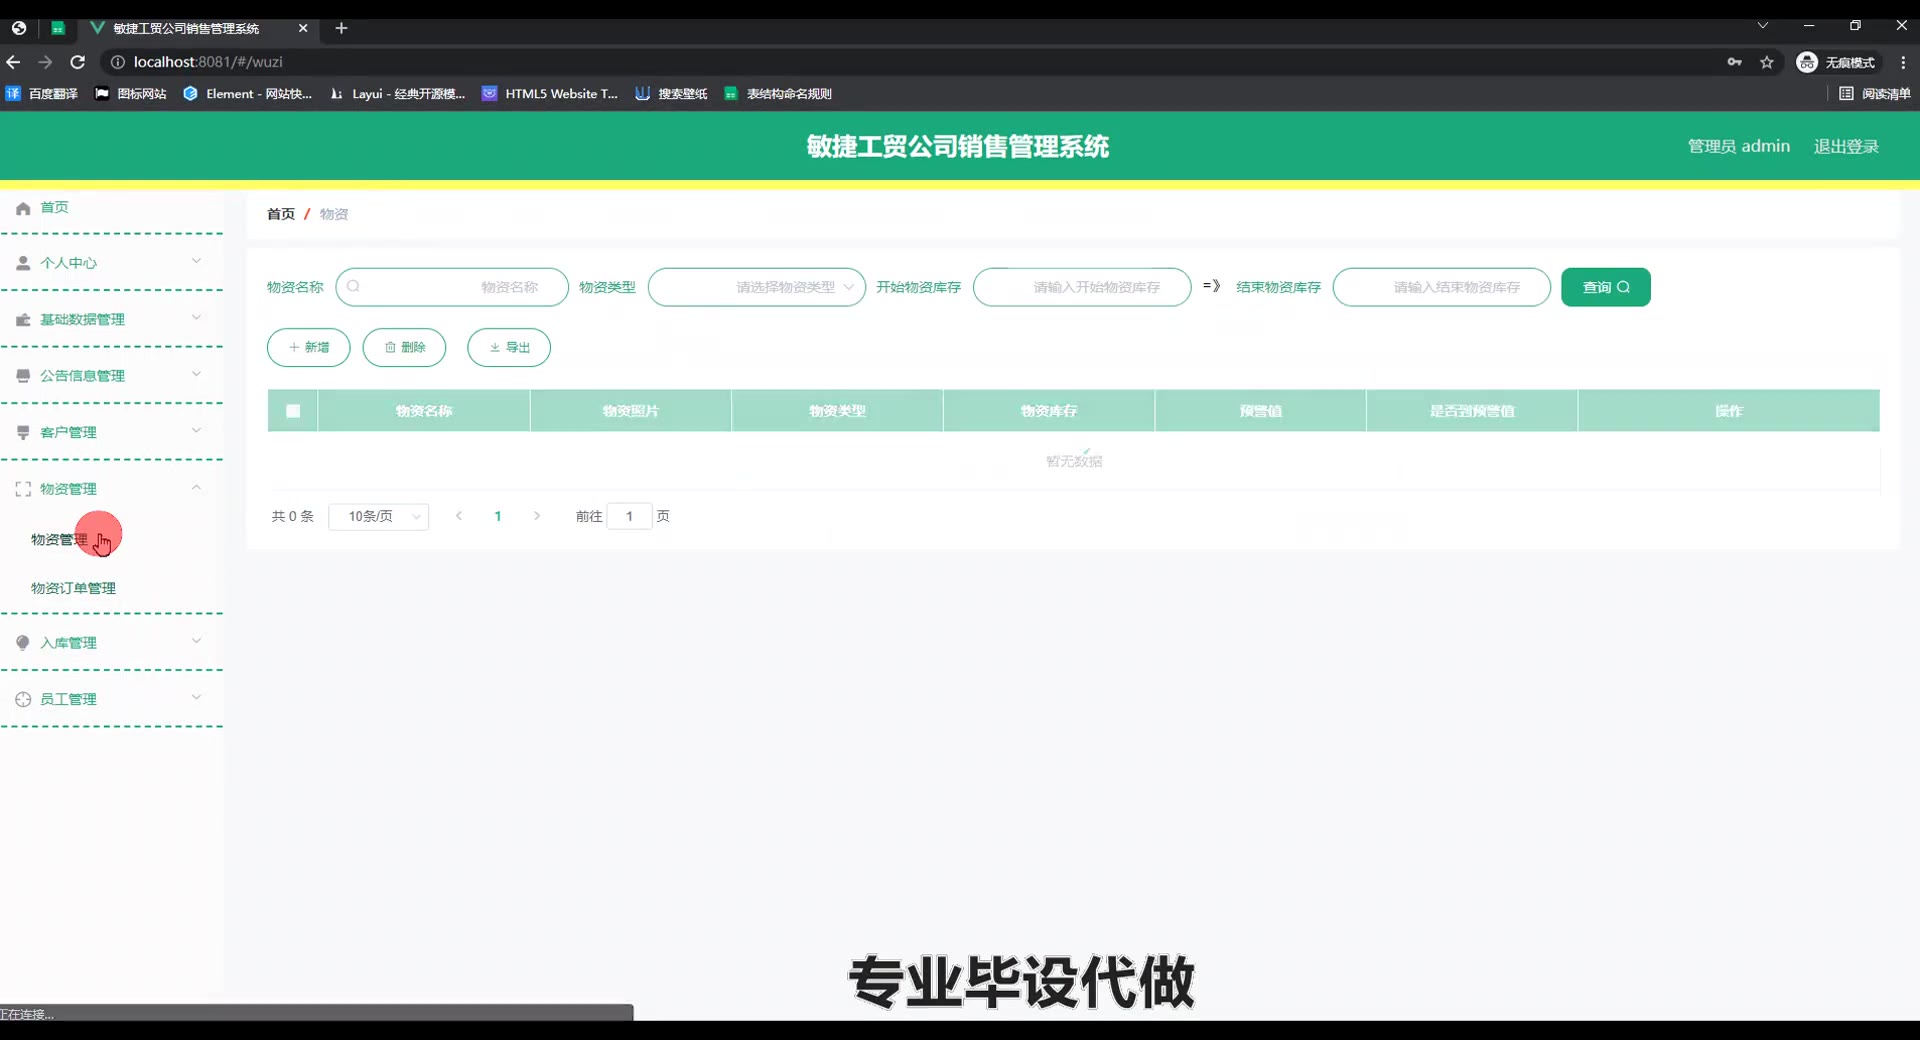Expand the 个人中心 menu chevron

(196, 261)
